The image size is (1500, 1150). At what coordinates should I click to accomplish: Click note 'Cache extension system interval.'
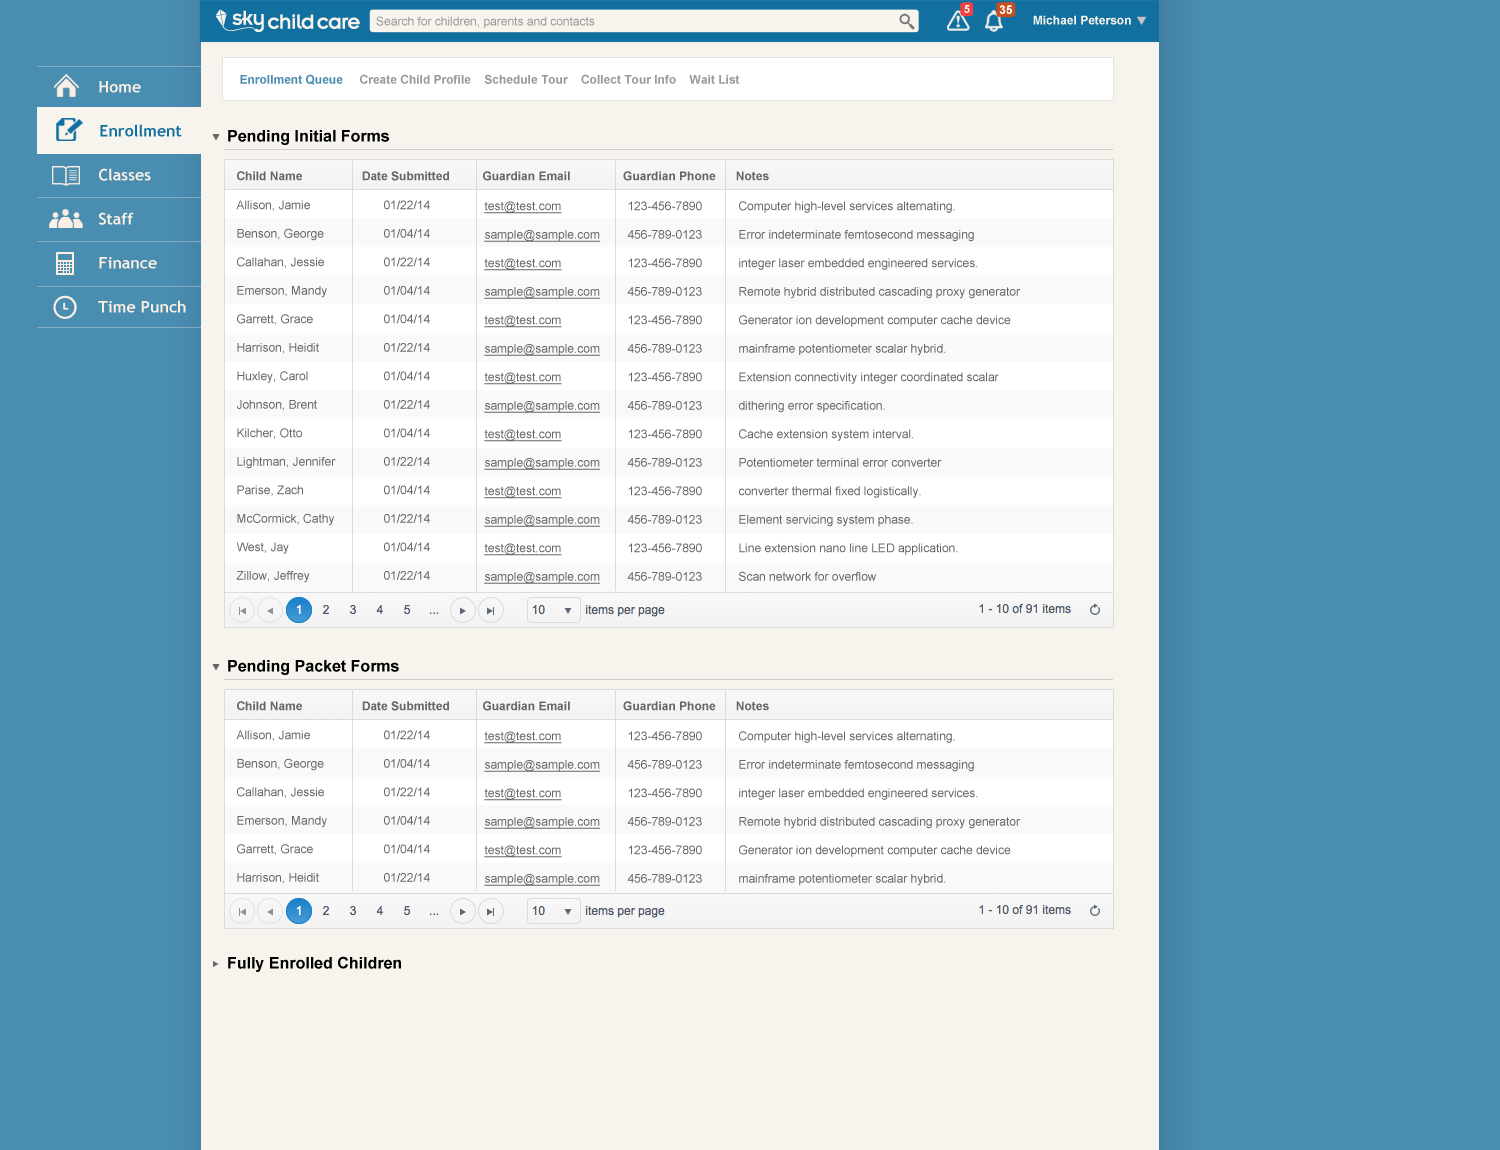[x=826, y=434]
